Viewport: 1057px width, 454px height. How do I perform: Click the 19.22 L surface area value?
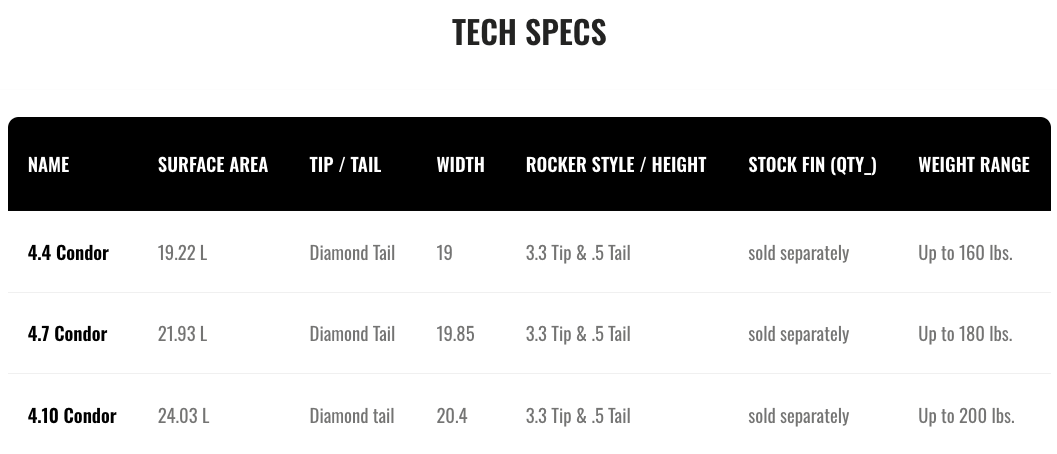(182, 252)
